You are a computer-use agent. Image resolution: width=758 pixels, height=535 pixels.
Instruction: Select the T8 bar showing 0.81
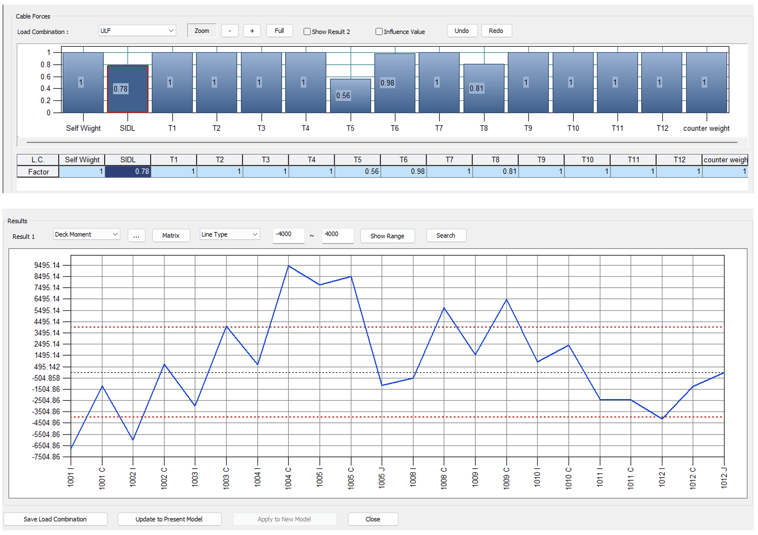[x=484, y=88]
